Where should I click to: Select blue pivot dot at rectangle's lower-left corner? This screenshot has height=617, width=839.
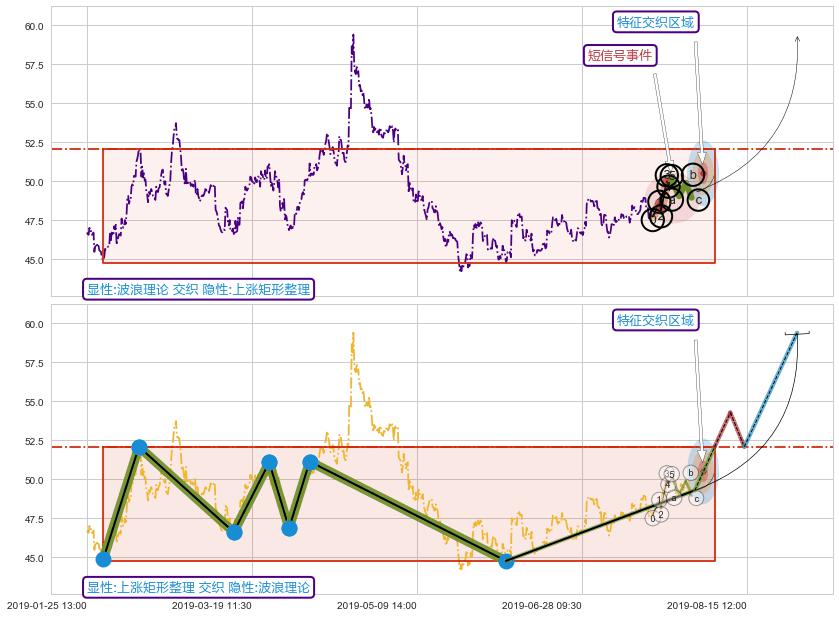click(x=103, y=559)
